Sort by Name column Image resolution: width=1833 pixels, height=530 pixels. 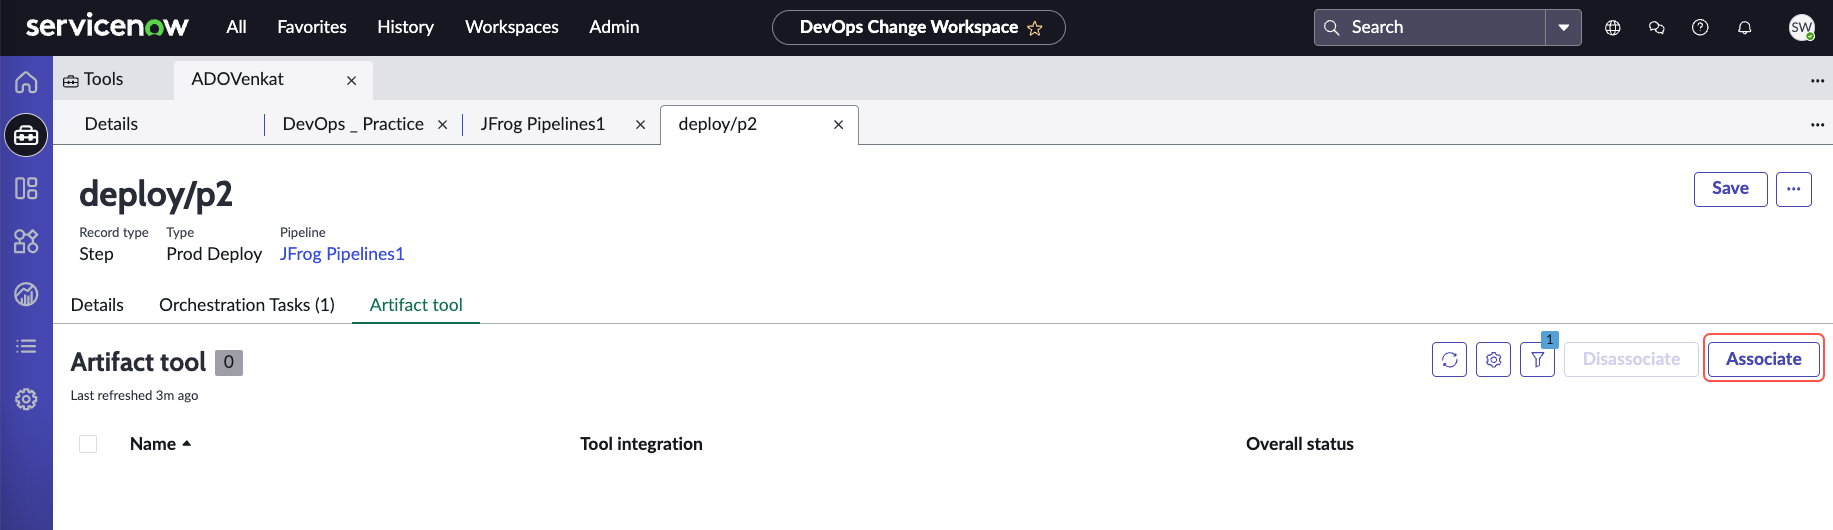[160, 444]
